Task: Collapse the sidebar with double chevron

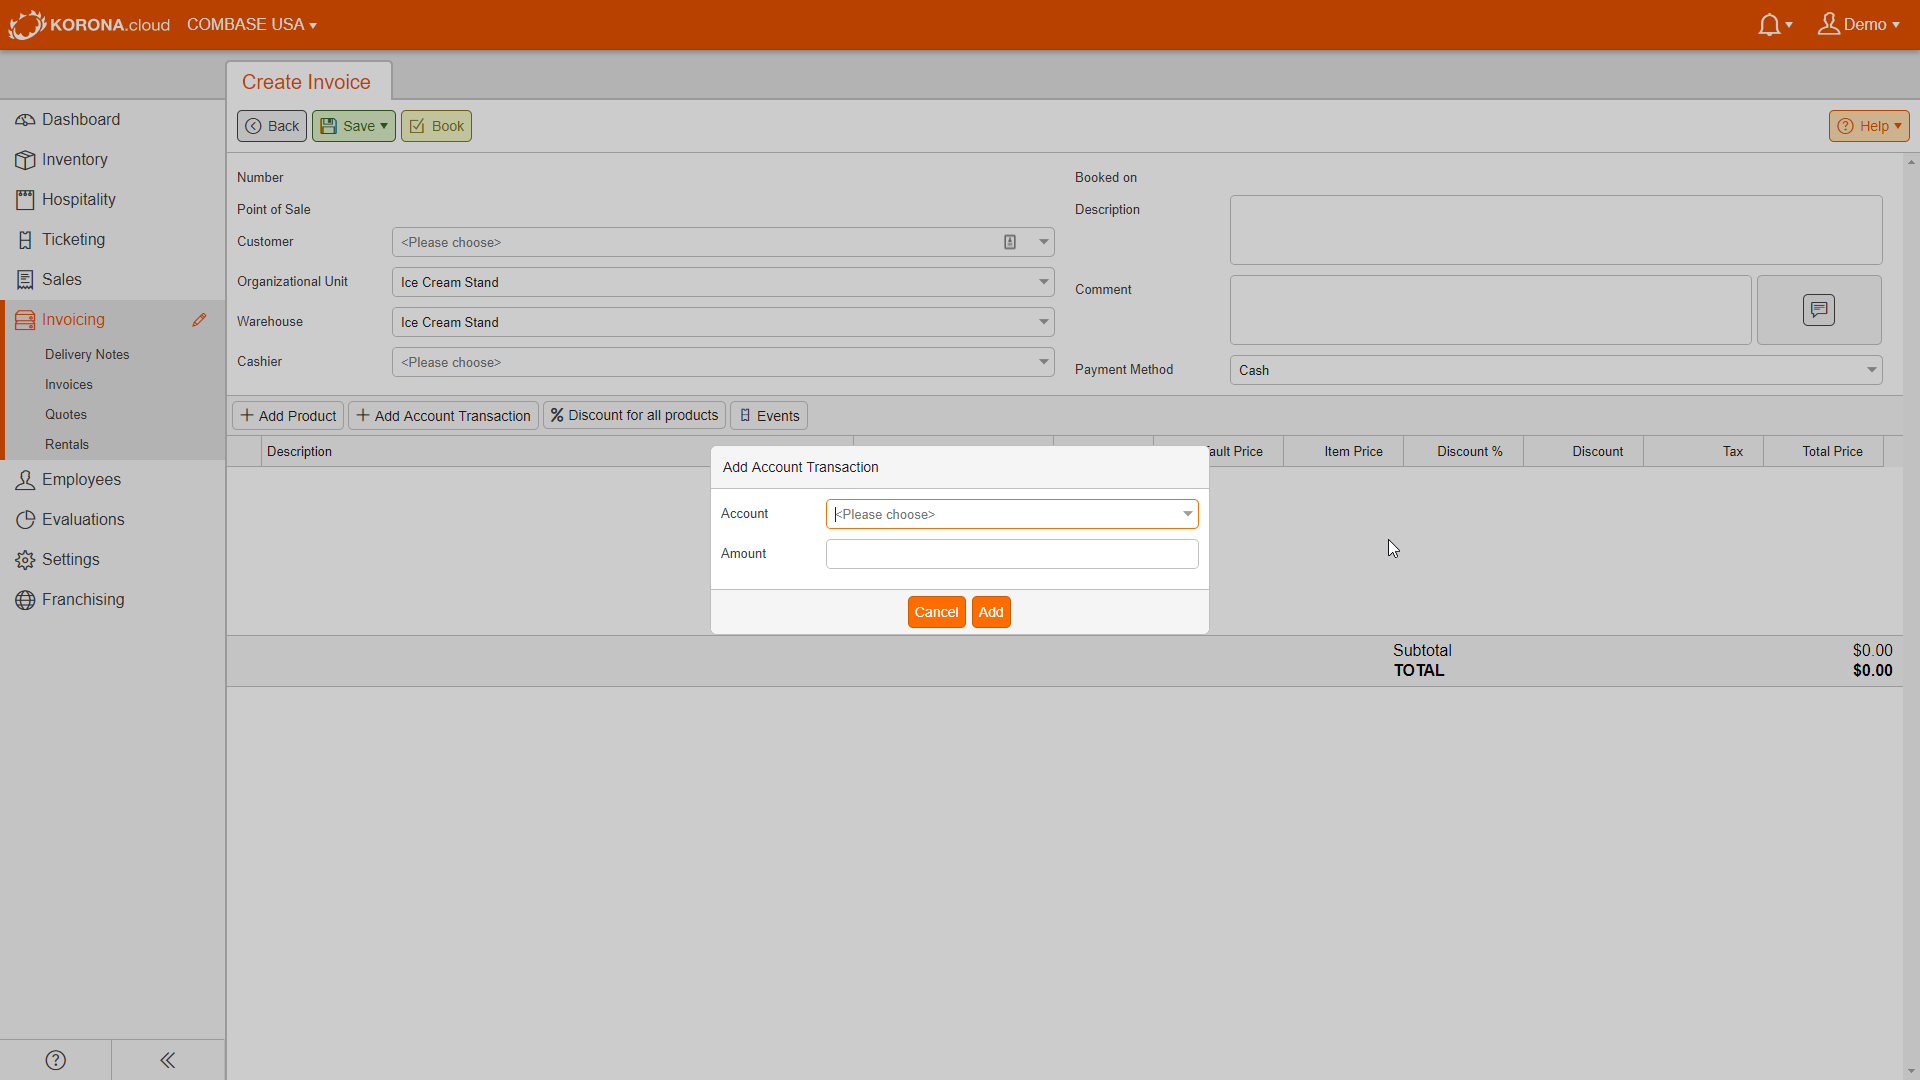Action: click(x=168, y=1060)
